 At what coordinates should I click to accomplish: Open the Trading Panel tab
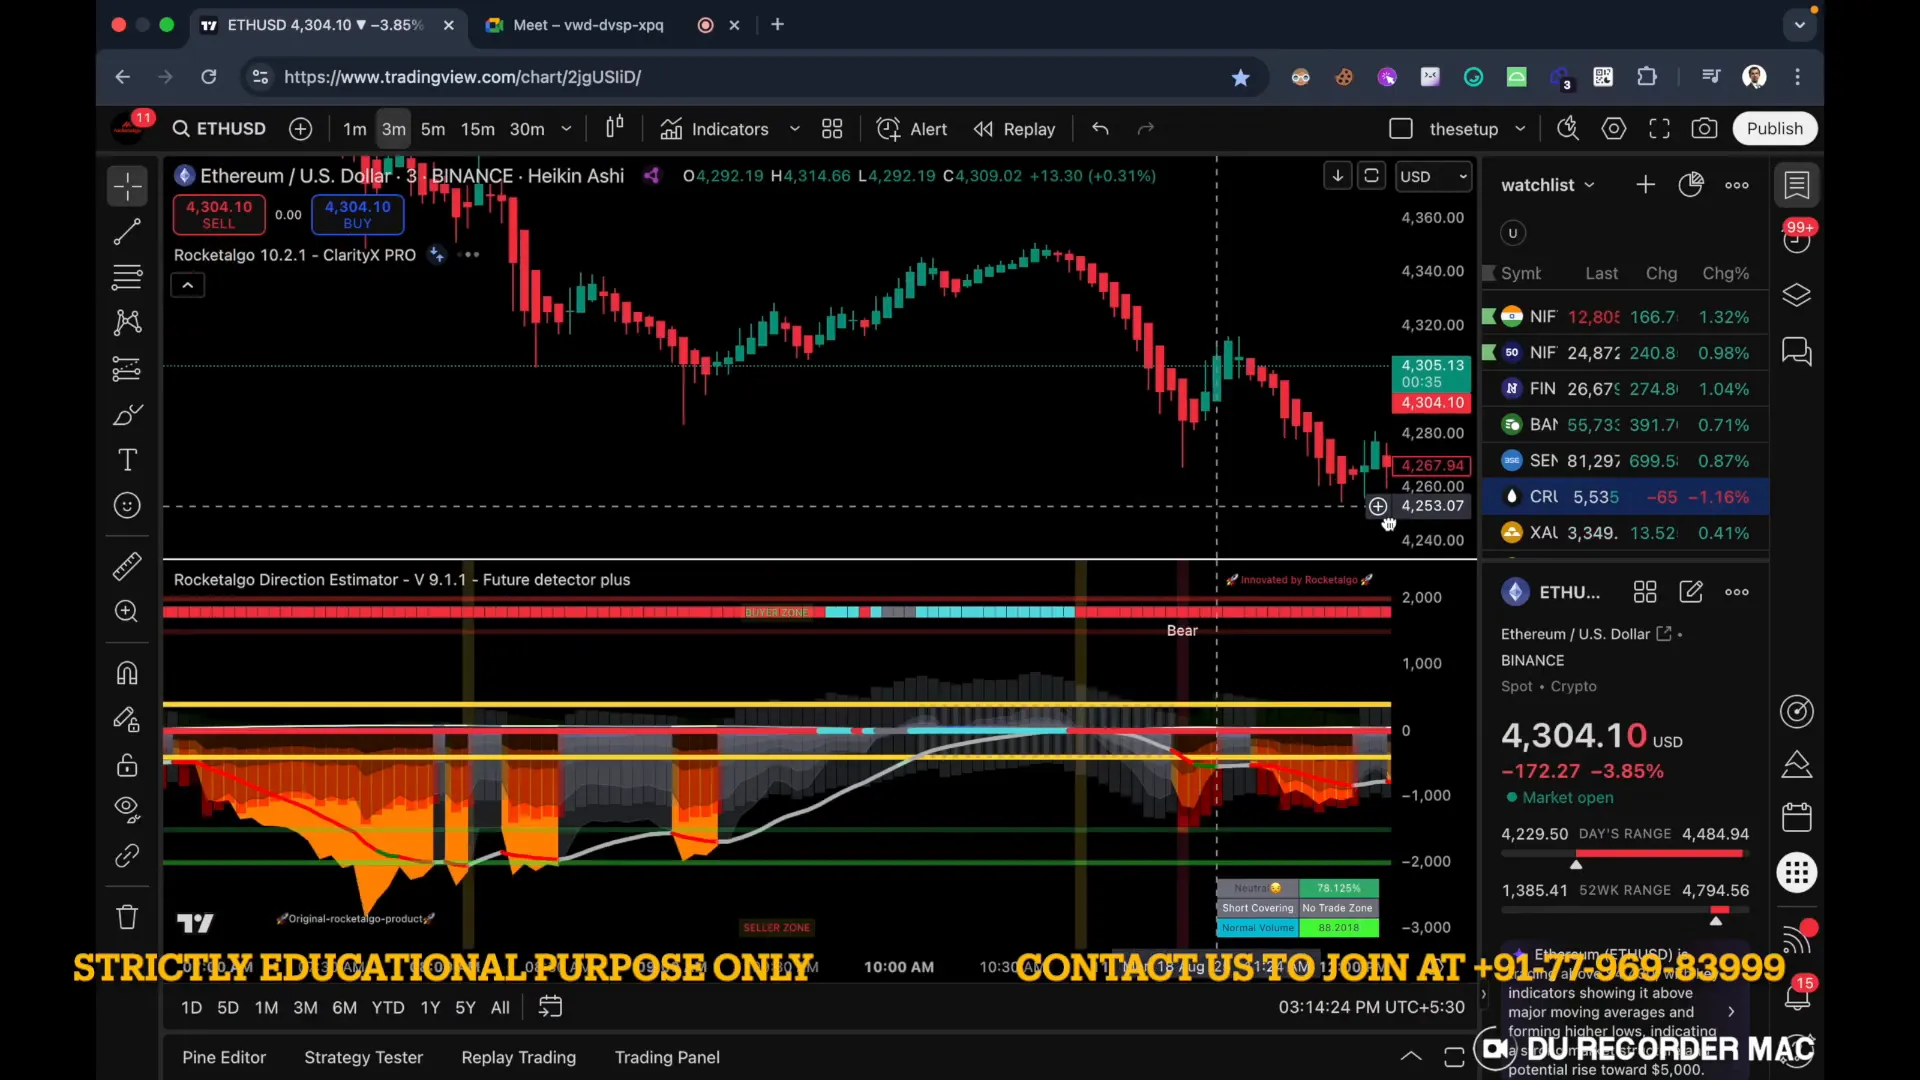tap(667, 1057)
